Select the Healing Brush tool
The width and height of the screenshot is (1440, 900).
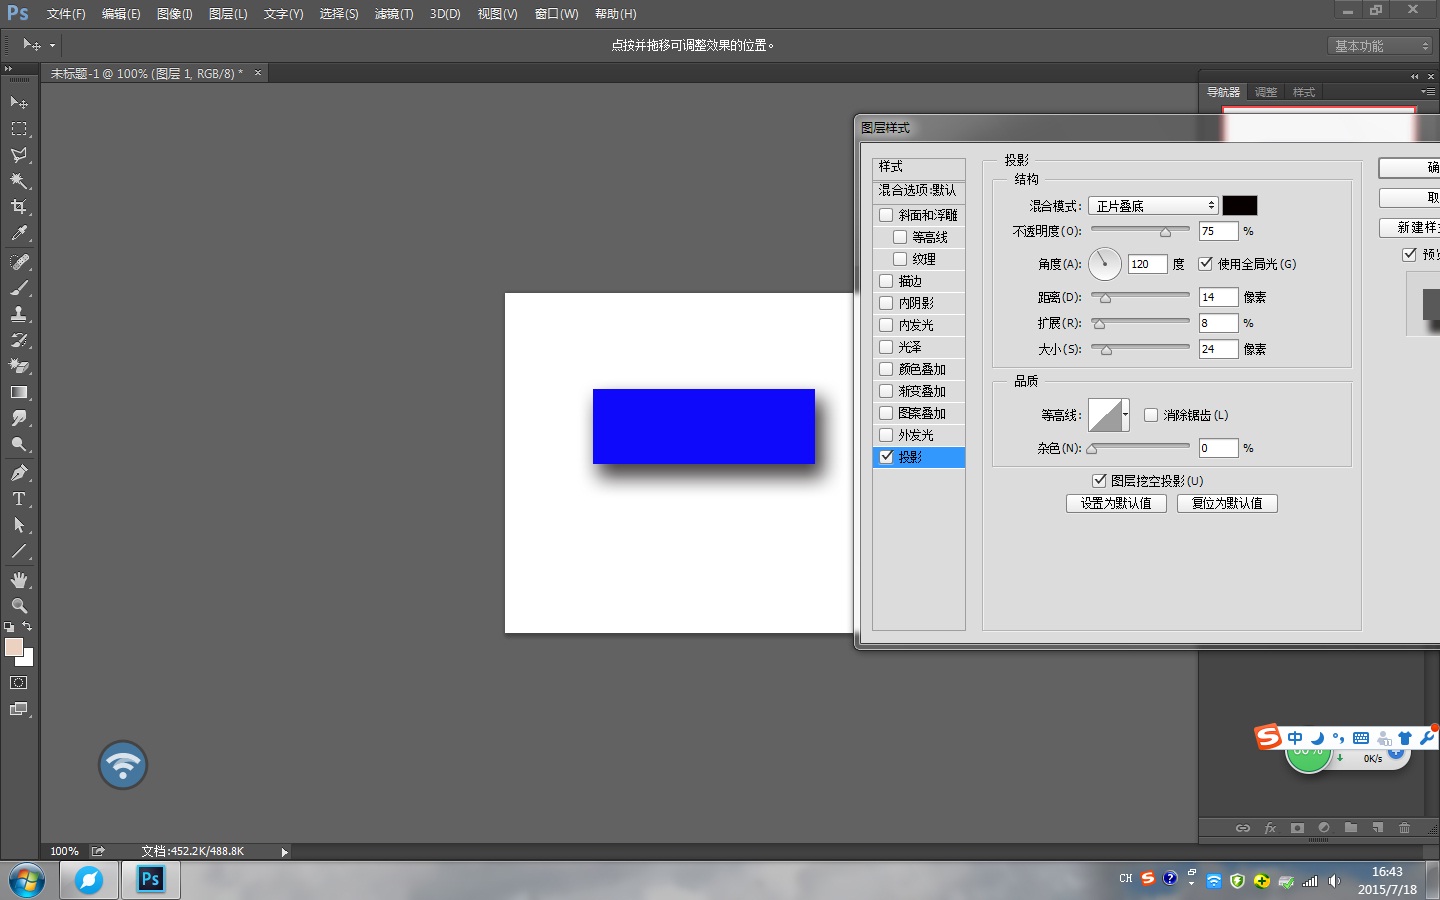pyautogui.click(x=19, y=262)
